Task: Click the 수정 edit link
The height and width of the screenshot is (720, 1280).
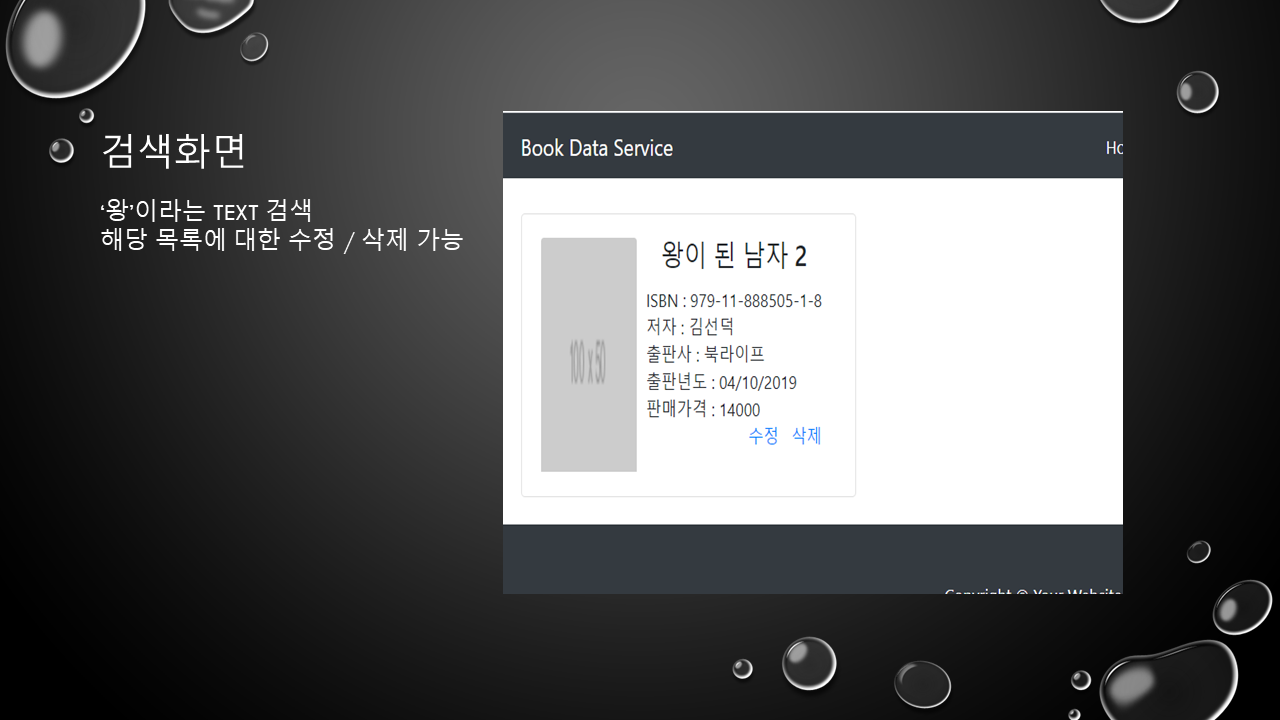Action: [x=763, y=436]
